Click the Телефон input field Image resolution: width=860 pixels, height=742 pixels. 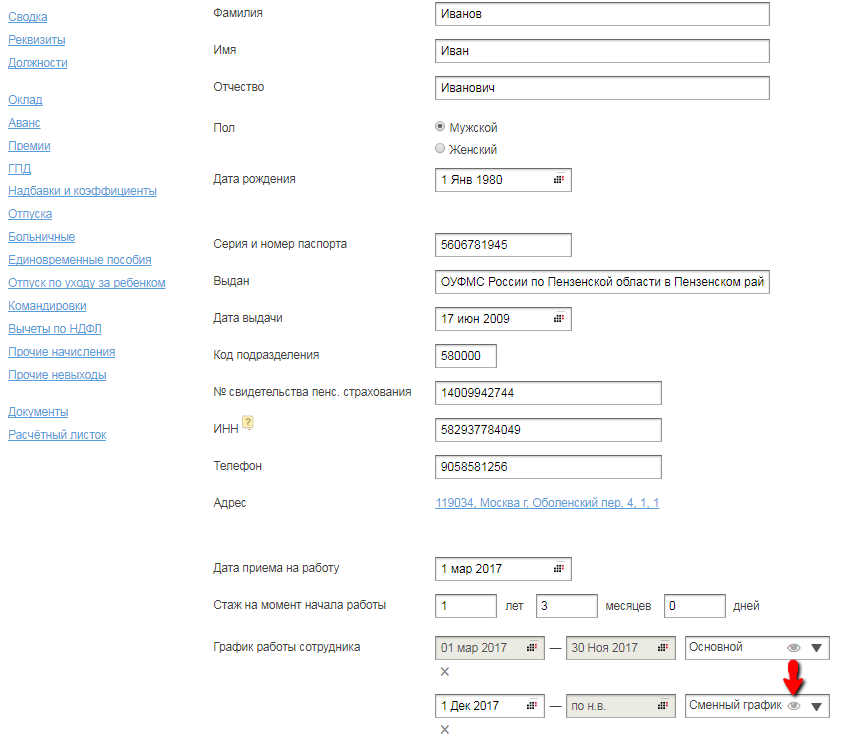(548, 467)
